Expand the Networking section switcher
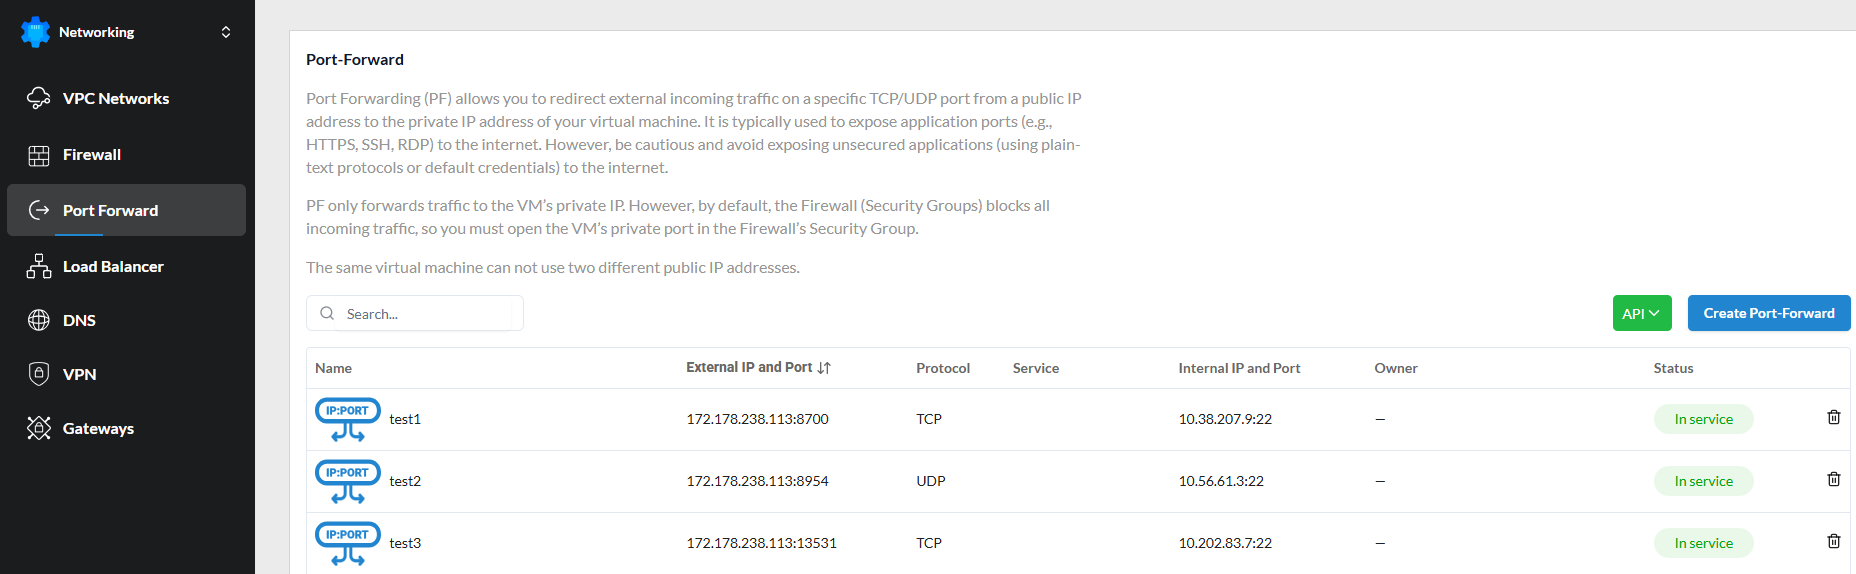This screenshot has width=1856, height=574. (226, 32)
